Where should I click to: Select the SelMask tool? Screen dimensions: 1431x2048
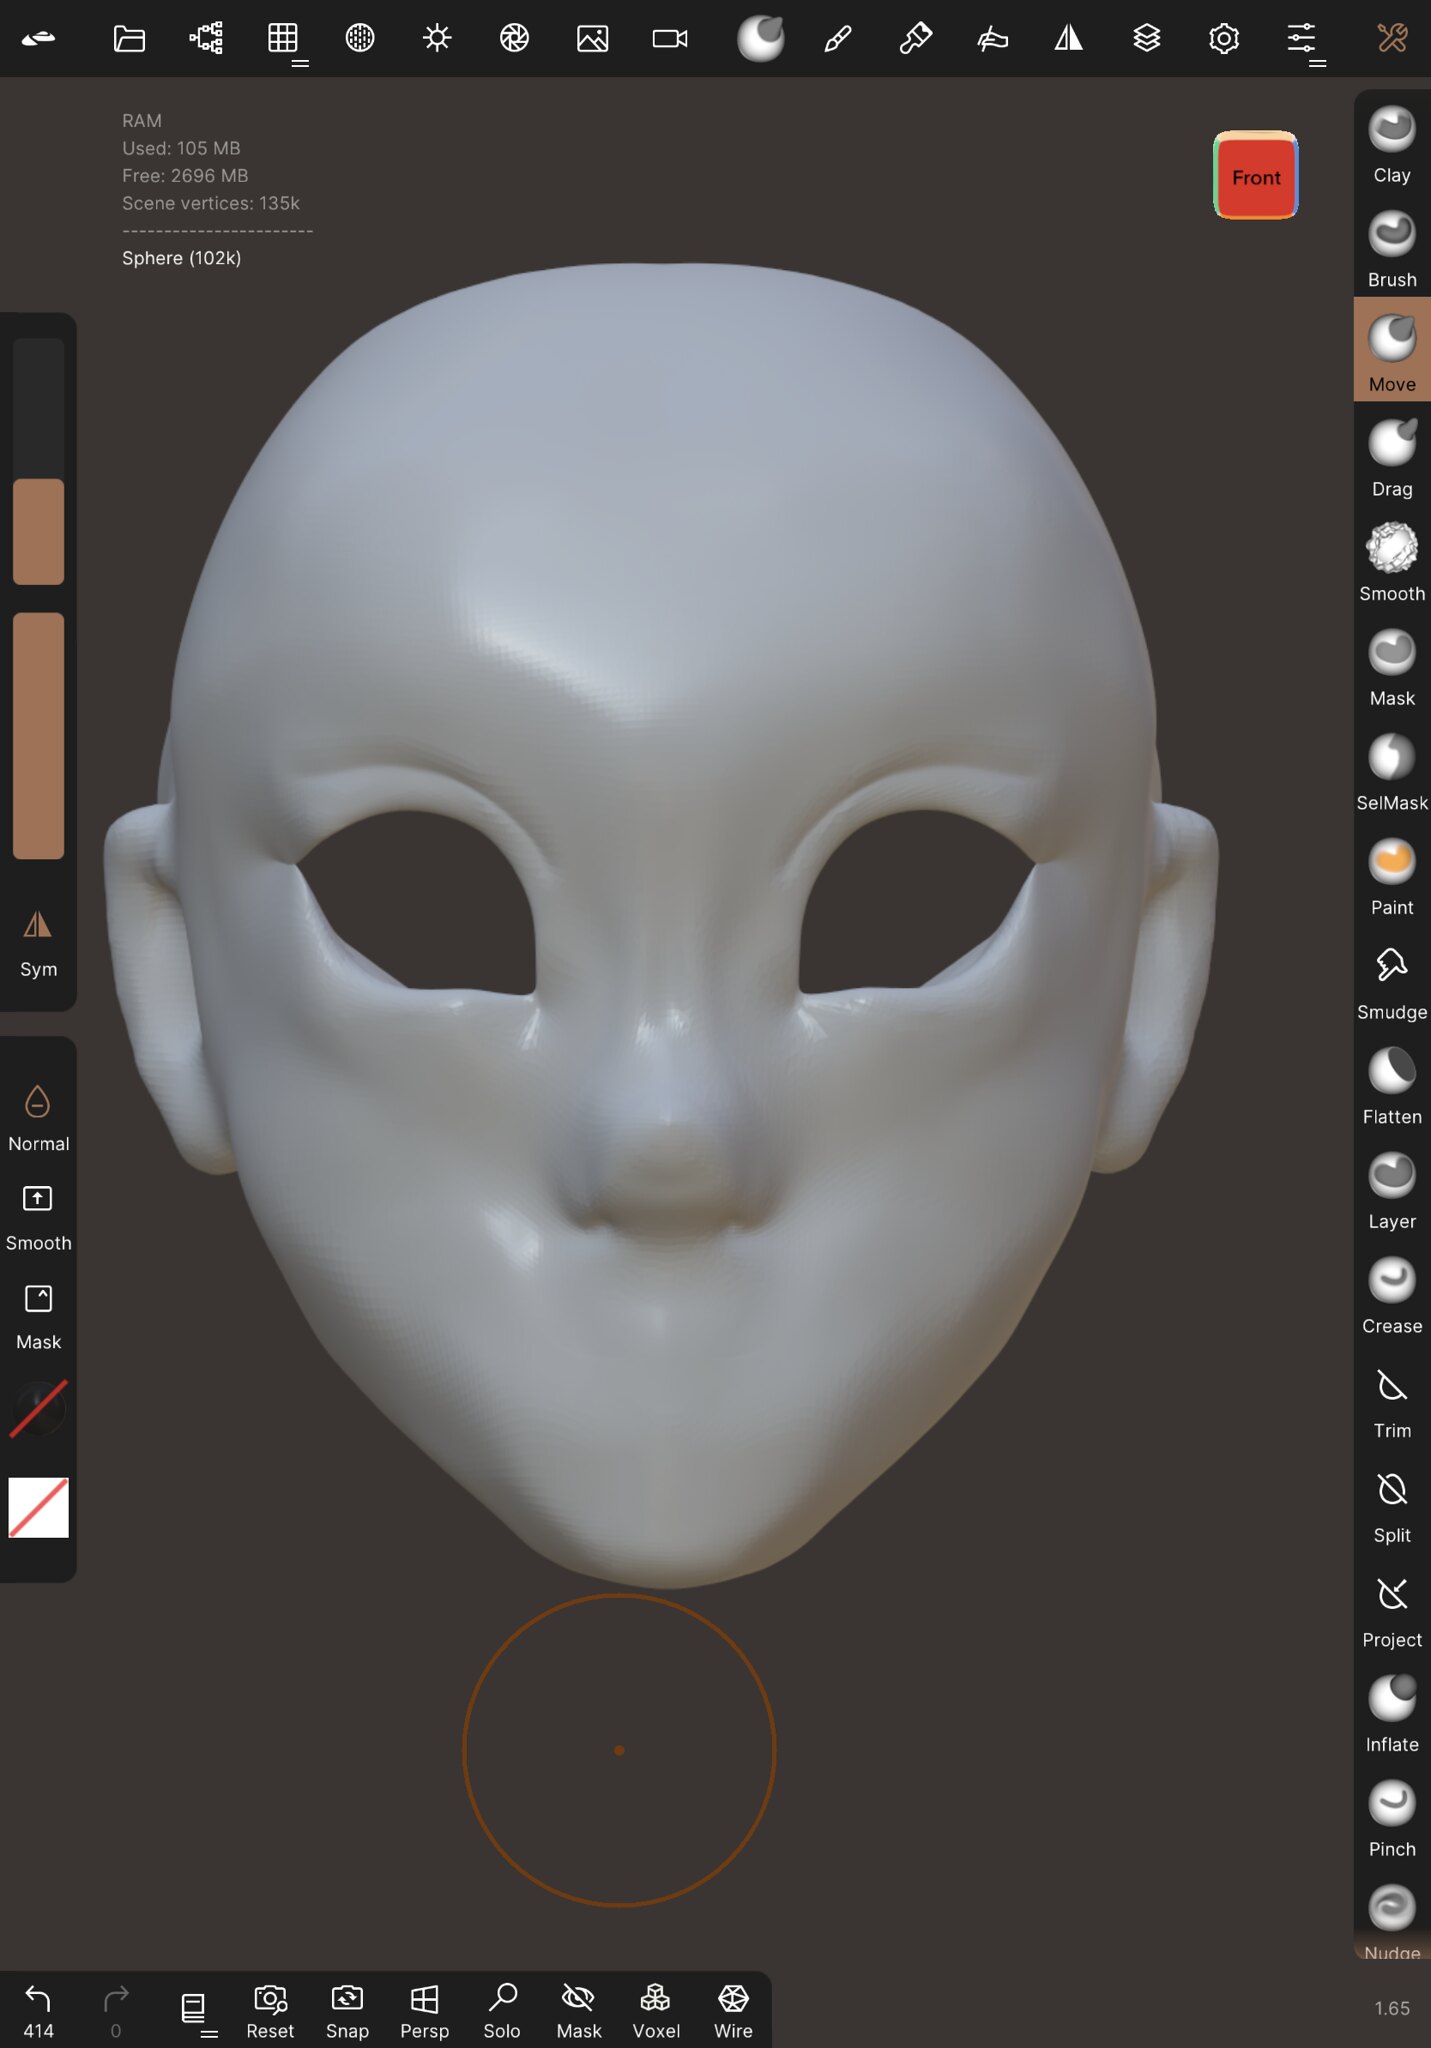(1392, 773)
